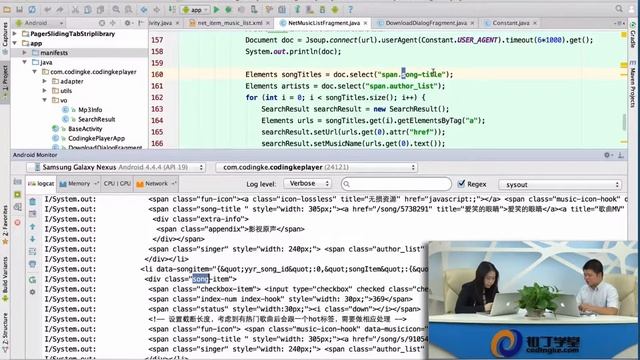Open the Help question mark icon
640x360 pixels.
tap(350, 9)
